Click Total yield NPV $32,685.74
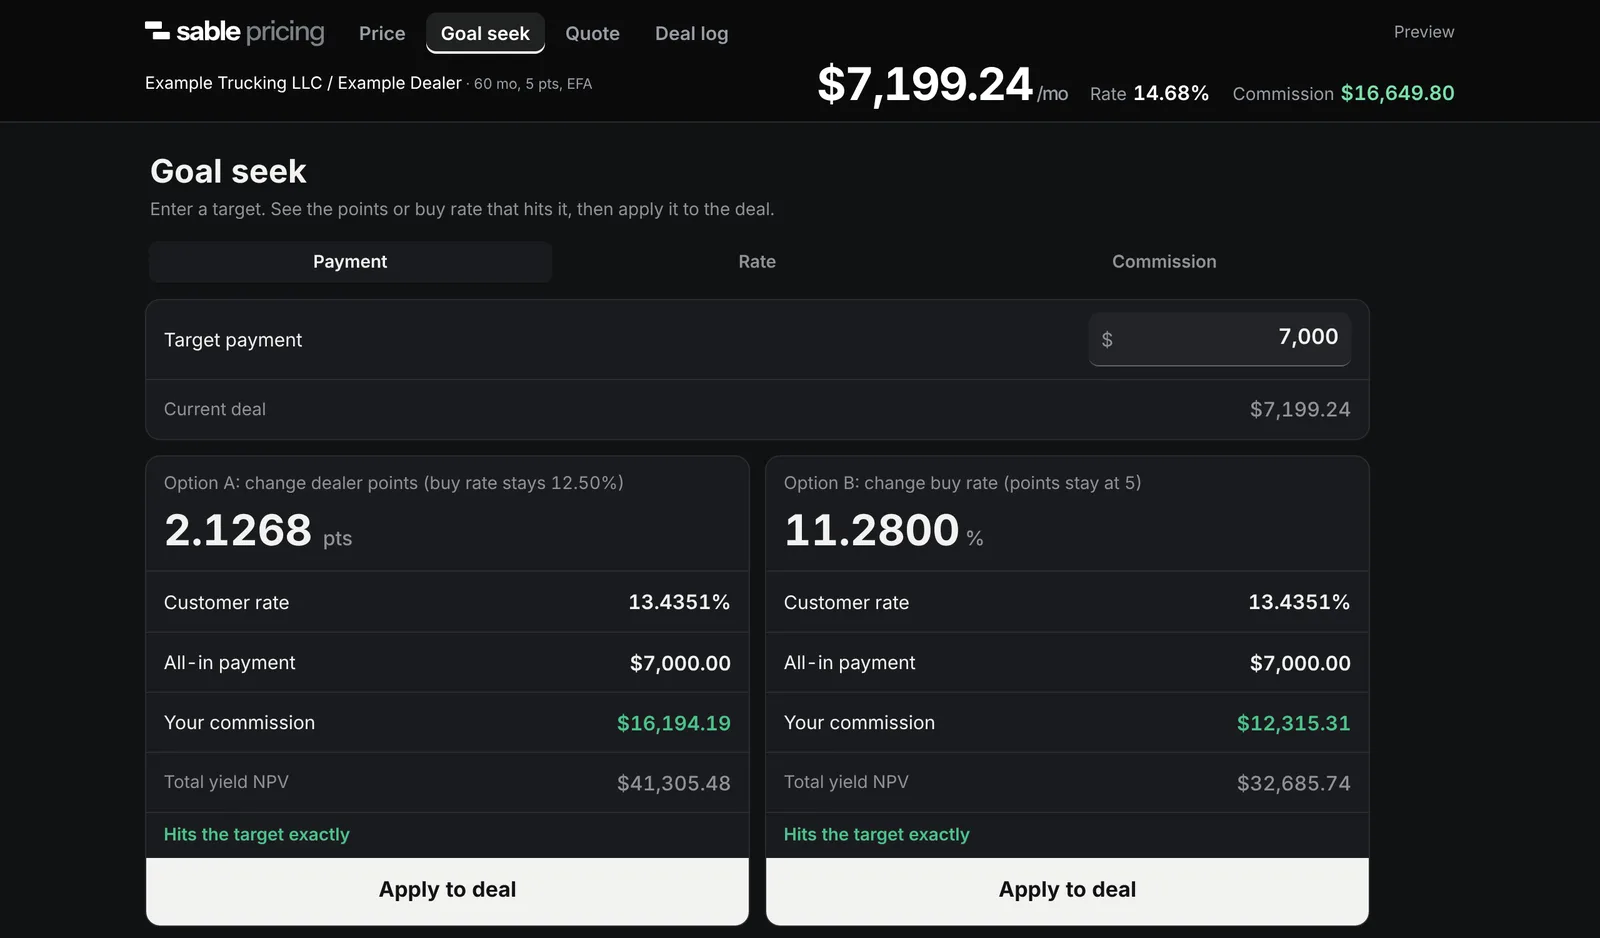This screenshot has height=938, width=1600. [x=1293, y=783]
